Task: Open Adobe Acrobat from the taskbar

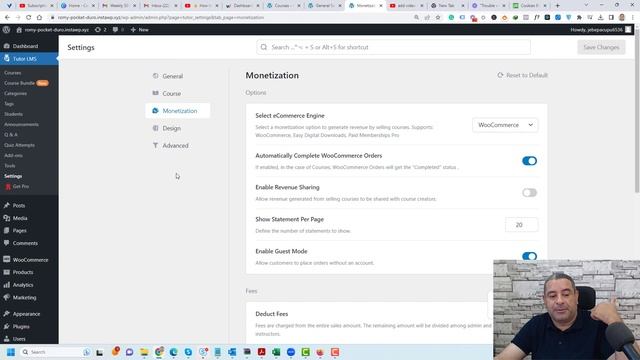Action: 262,352
